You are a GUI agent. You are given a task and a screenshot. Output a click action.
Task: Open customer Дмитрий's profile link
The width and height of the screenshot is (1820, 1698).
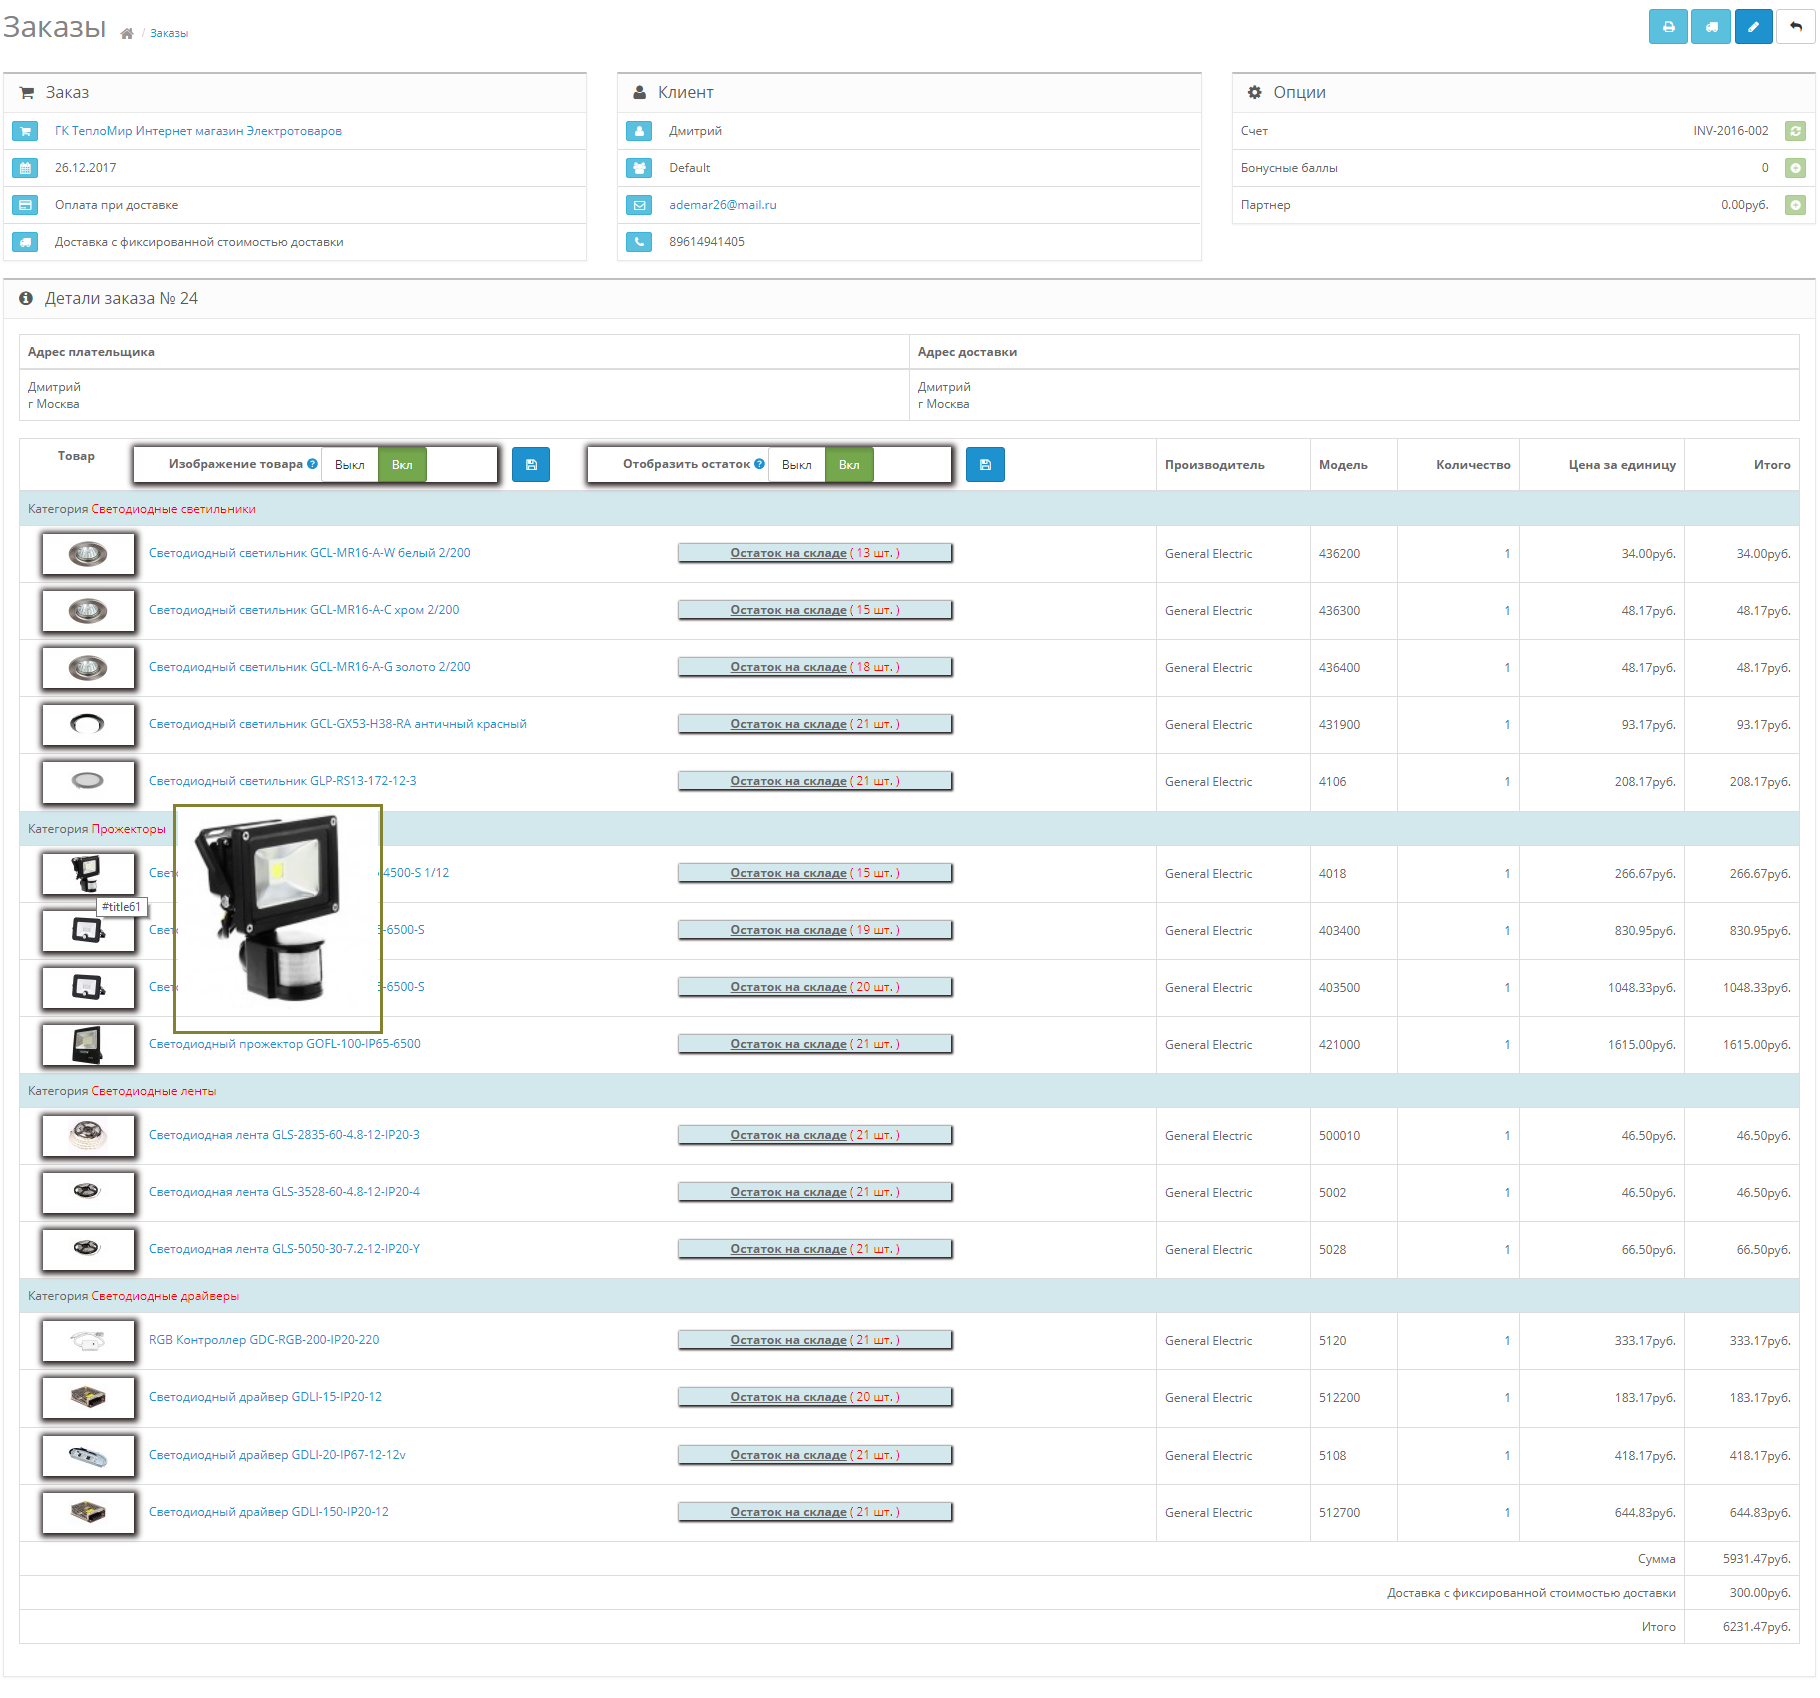695,131
